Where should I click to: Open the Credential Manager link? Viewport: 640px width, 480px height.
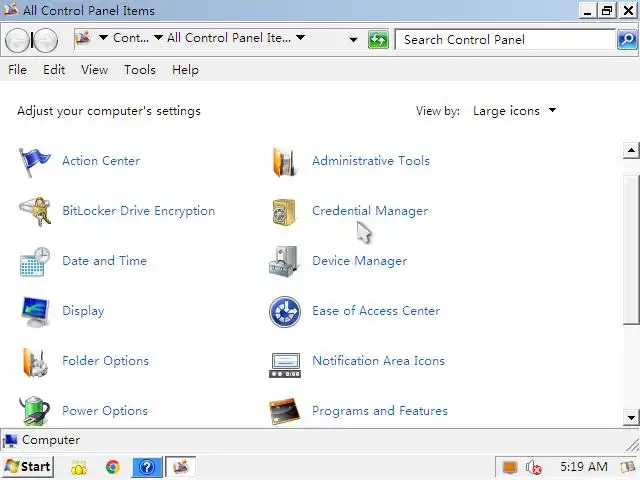coord(370,211)
